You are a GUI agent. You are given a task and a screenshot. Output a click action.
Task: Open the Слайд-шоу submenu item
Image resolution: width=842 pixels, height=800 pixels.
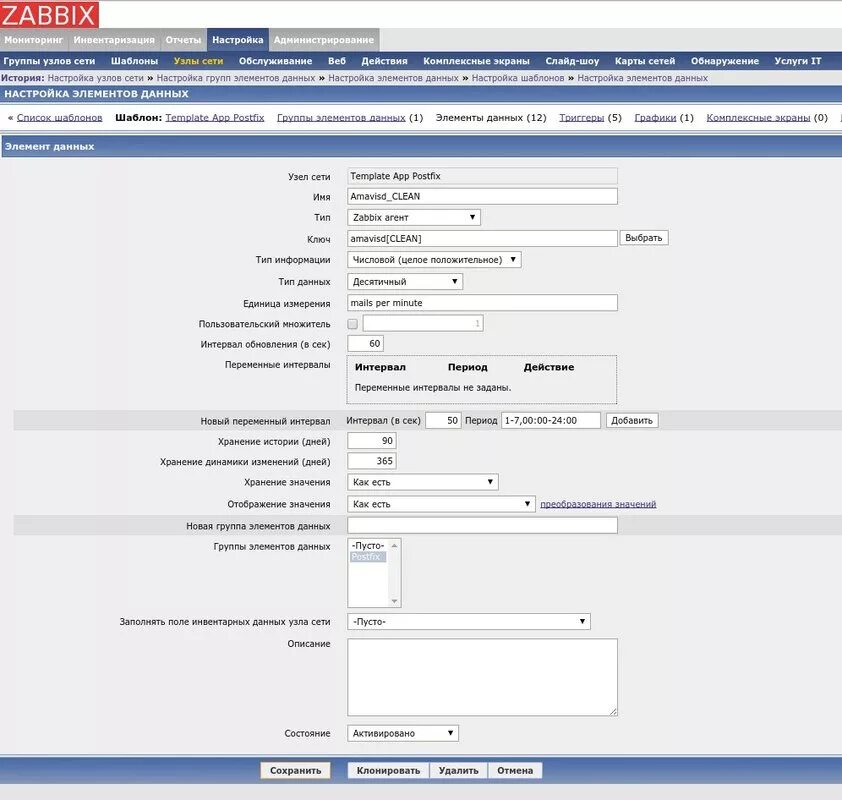(x=572, y=61)
